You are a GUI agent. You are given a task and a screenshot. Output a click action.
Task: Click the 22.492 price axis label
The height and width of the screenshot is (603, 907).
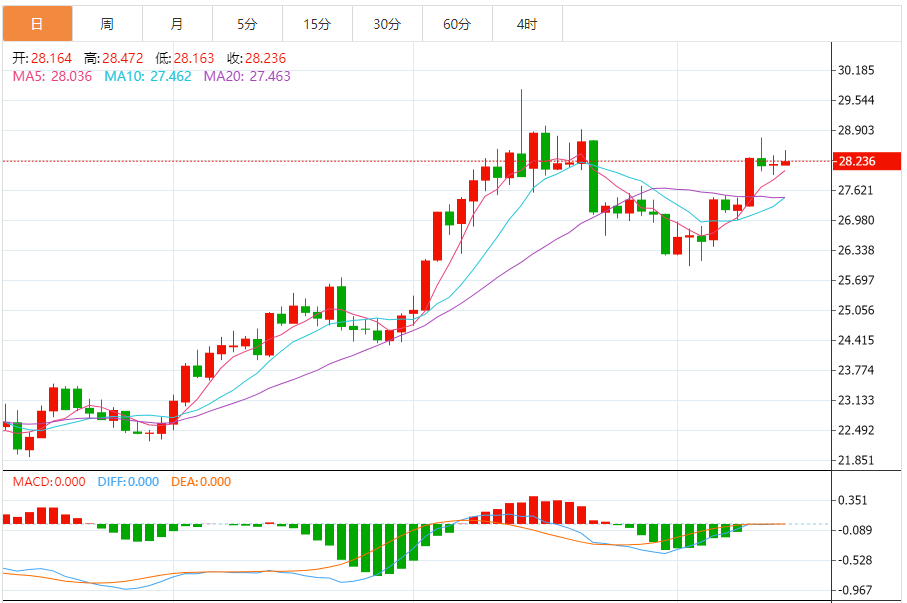click(x=856, y=431)
